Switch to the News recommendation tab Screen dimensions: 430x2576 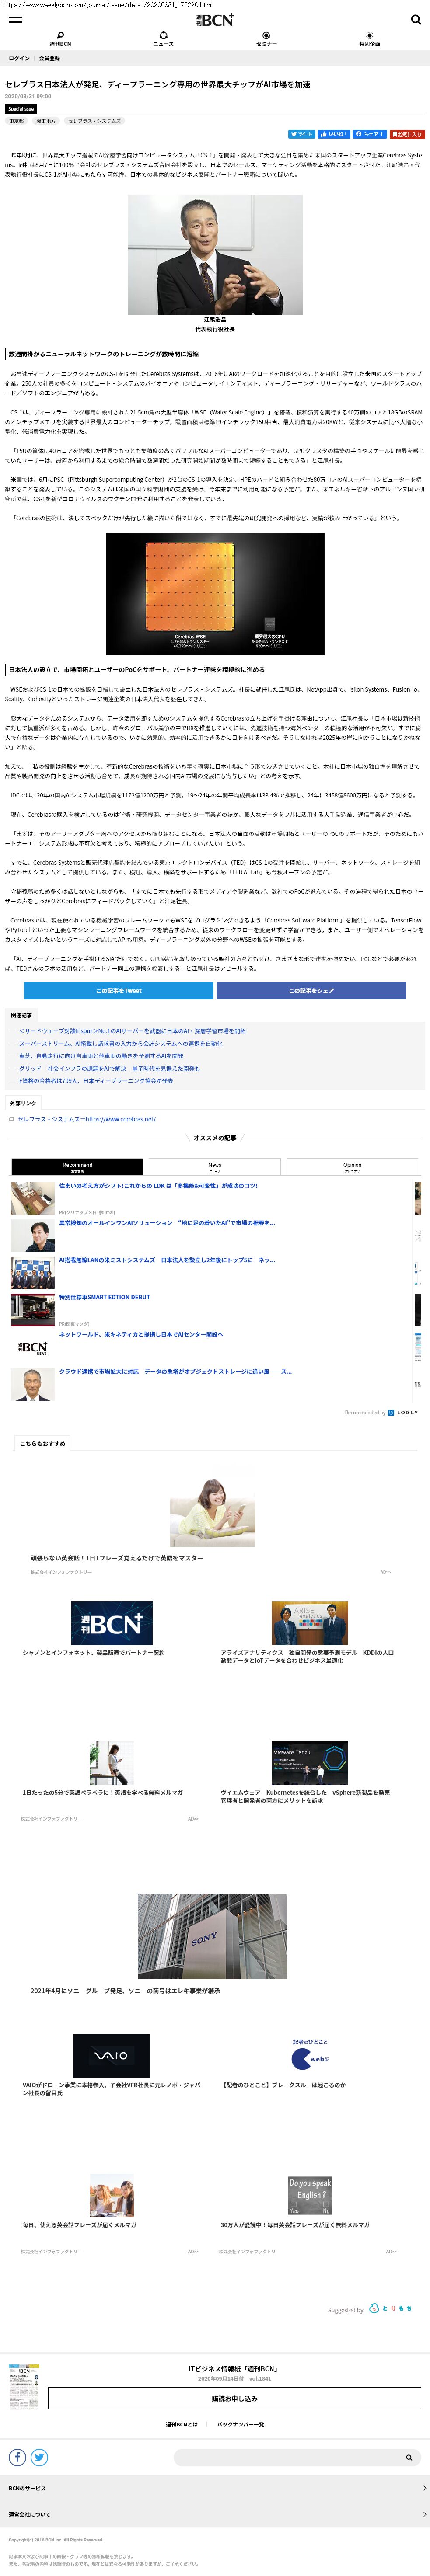214,1166
